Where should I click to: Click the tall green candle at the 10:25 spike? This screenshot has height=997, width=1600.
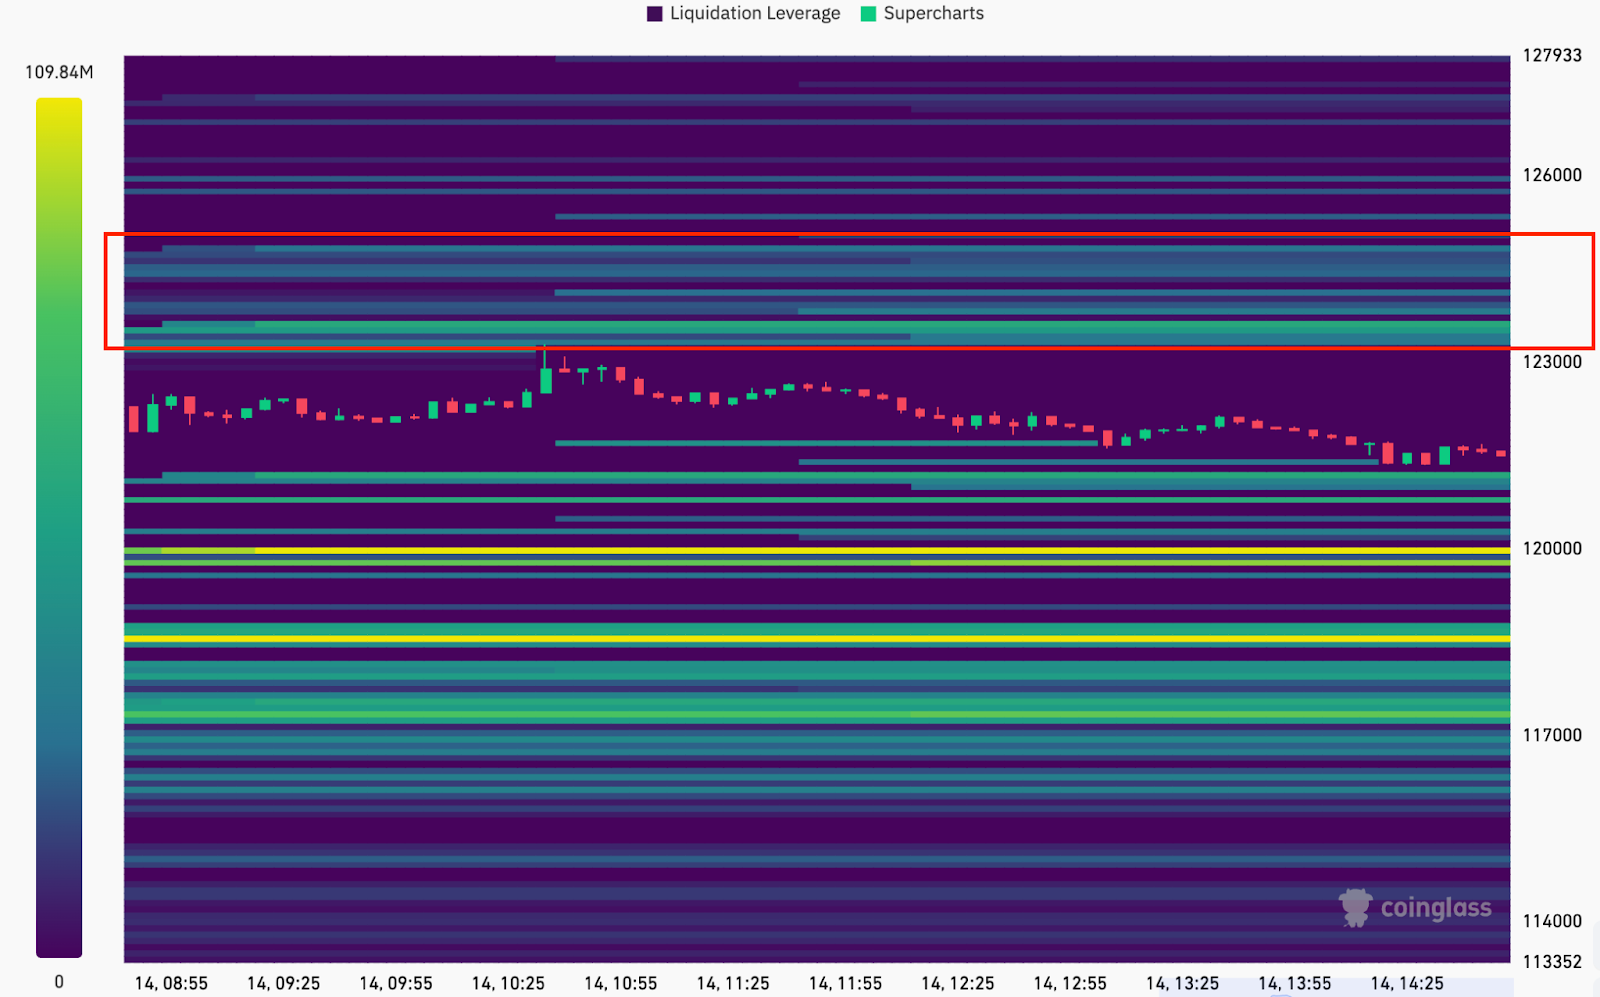pyautogui.click(x=546, y=380)
